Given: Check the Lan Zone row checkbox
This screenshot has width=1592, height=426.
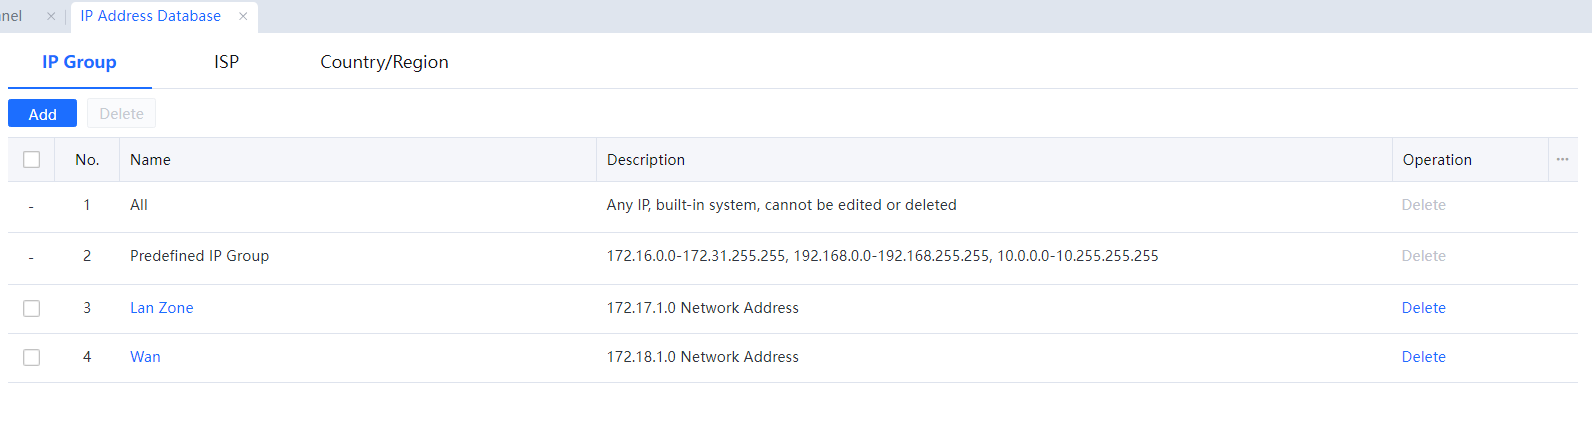Looking at the screenshot, I should coord(32,308).
